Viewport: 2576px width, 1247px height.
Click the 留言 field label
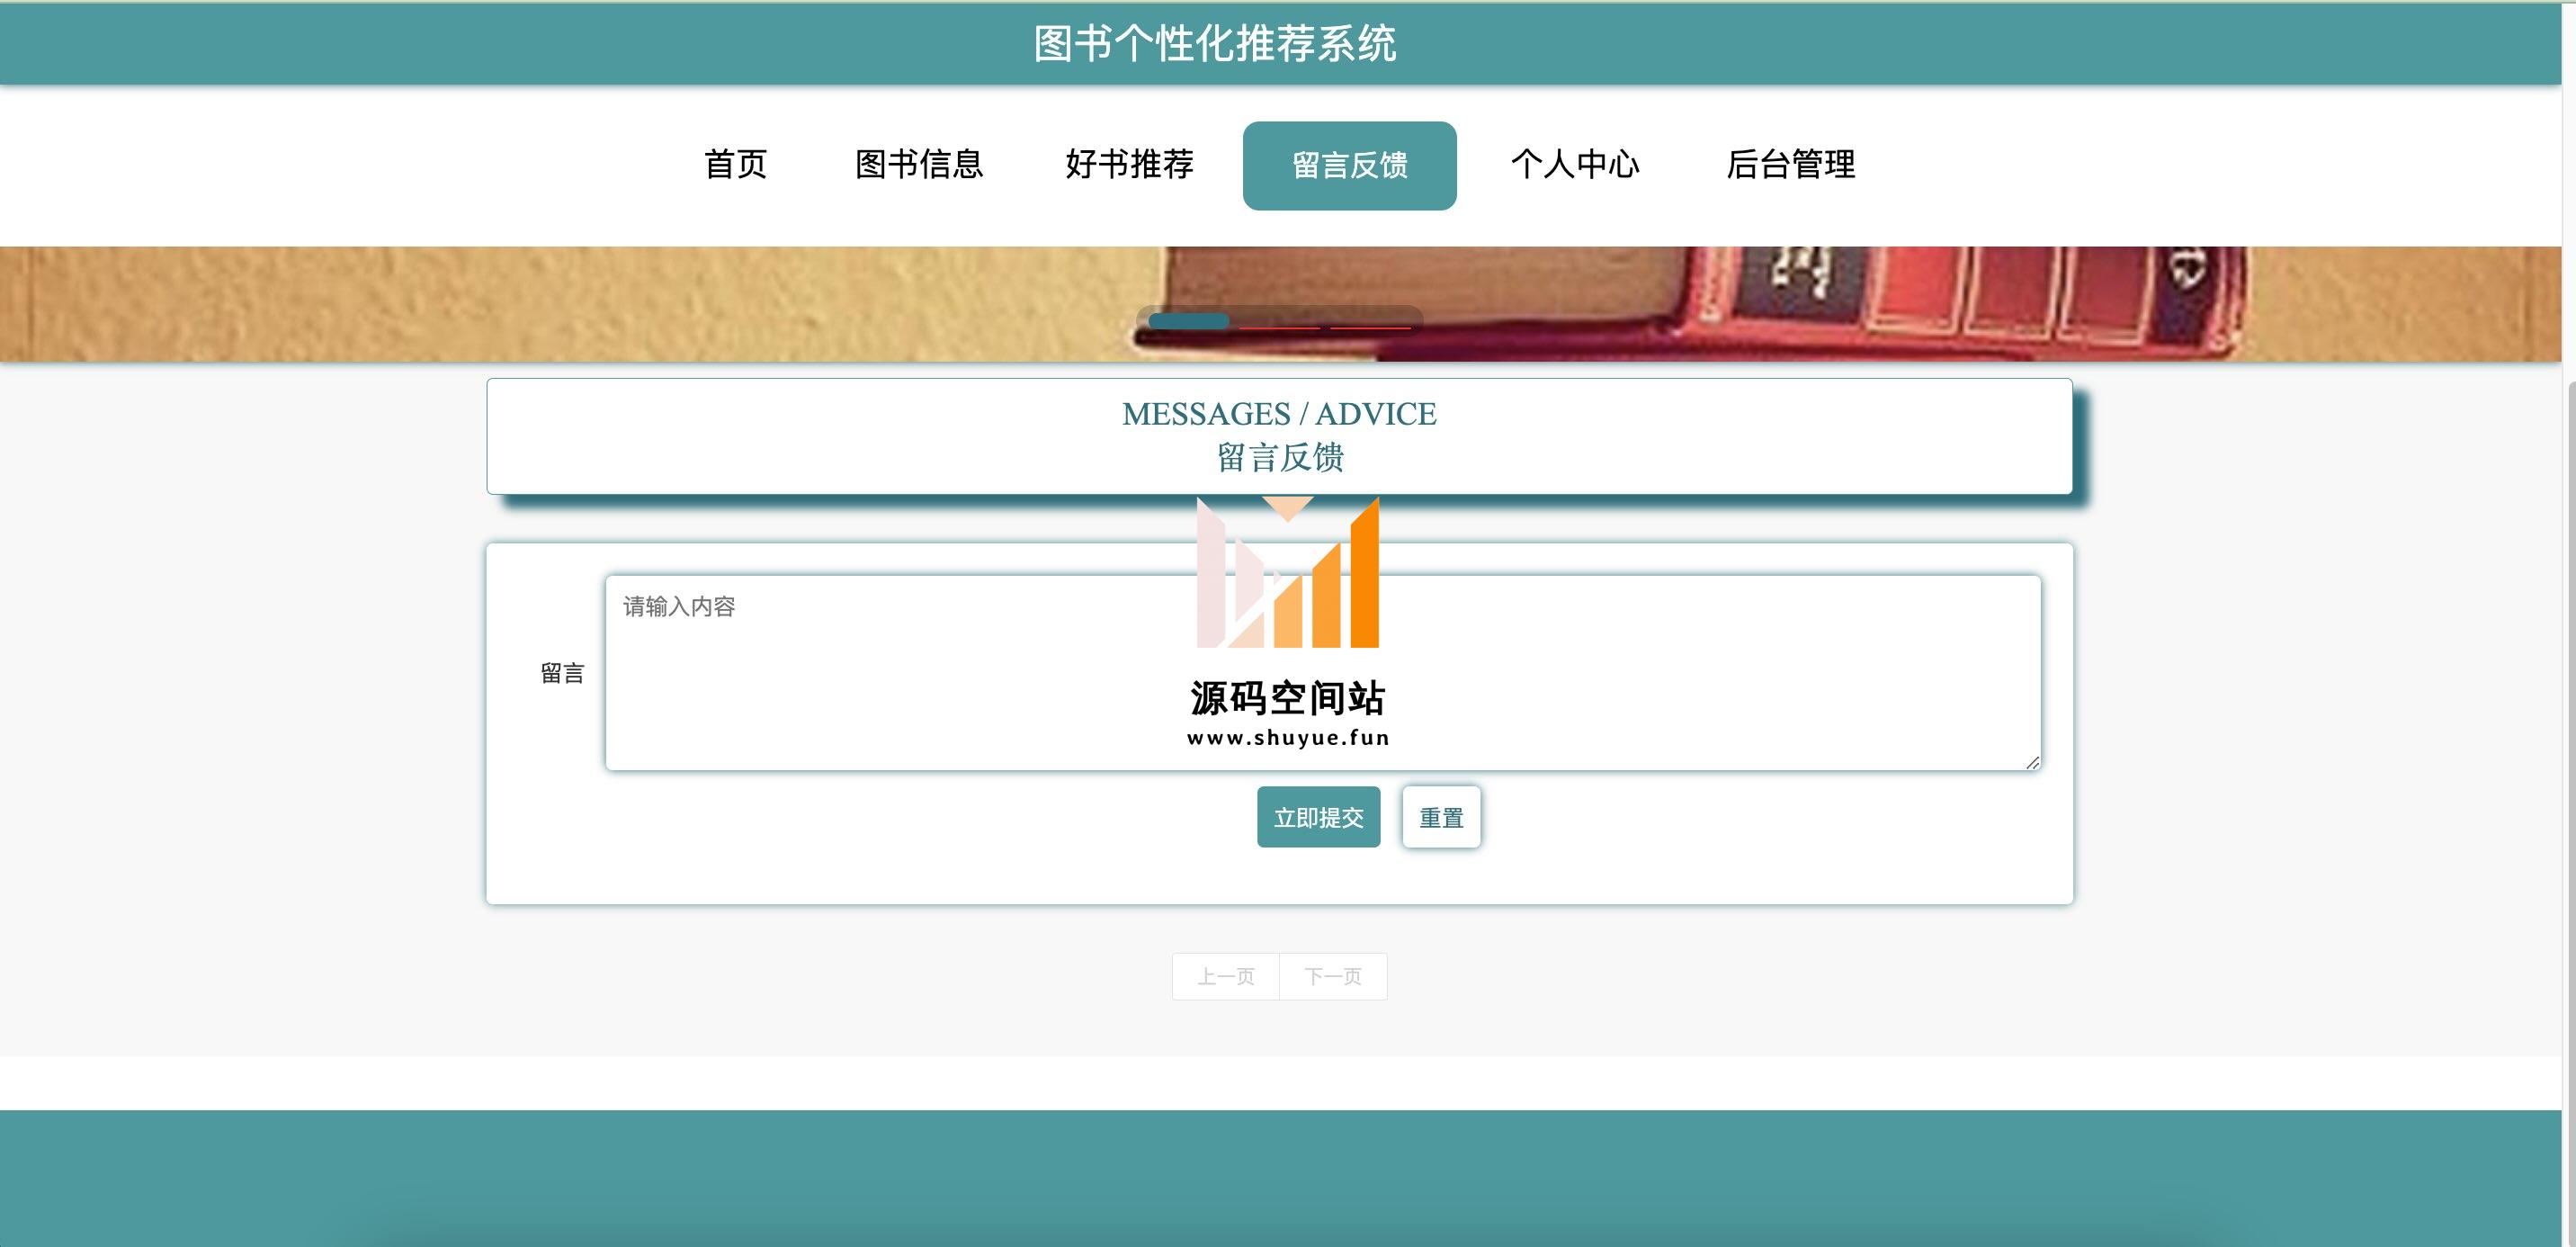pyautogui.click(x=562, y=673)
